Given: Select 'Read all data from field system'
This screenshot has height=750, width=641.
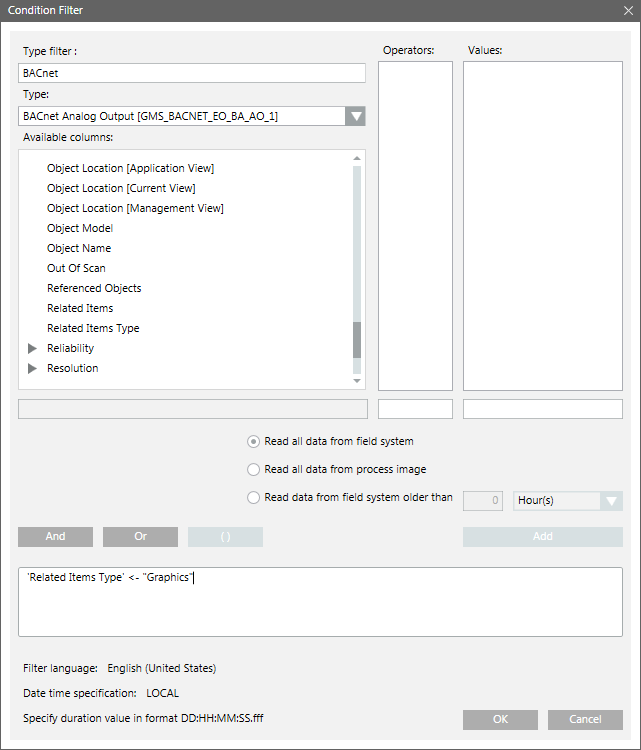Looking at the screenshot, I should click(x=253, y=441).
